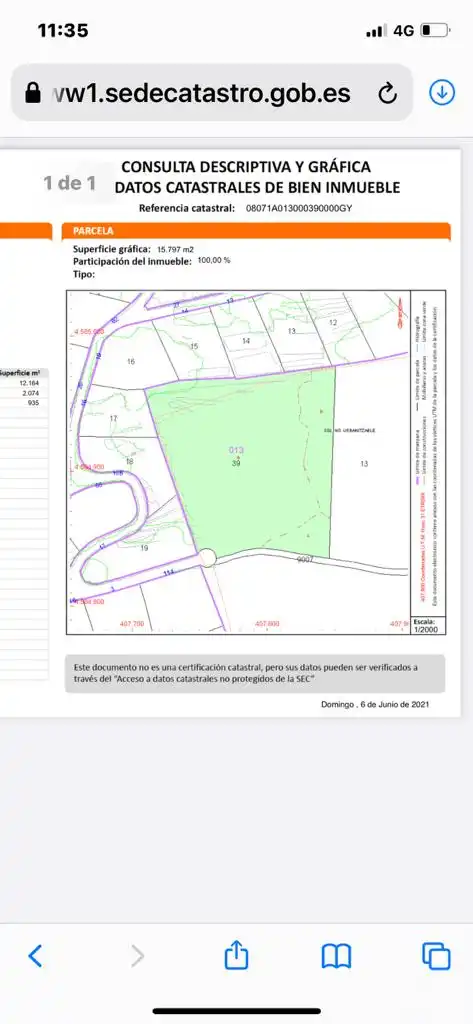Open the bookmarks book icon
473x1024 pixels.
[x=336, y=956]
